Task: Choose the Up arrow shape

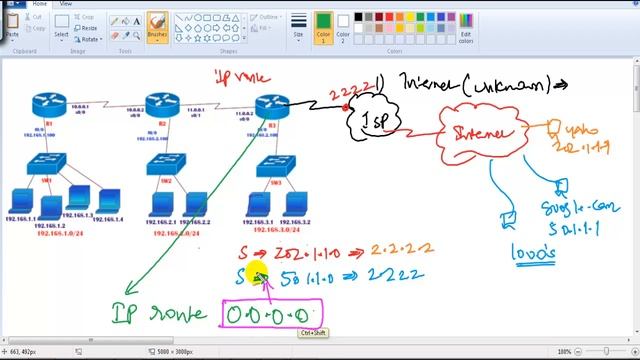Action: coord(236,28)
